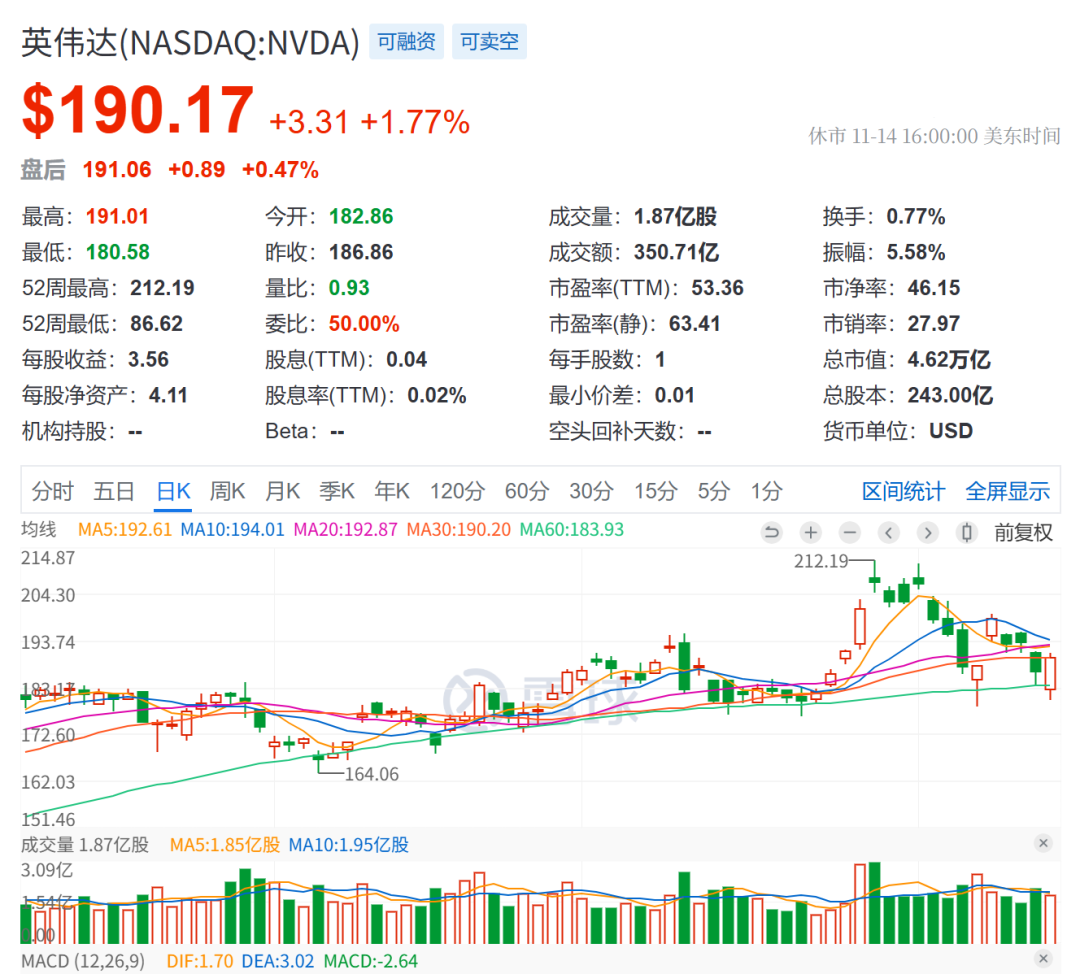The height and width of the screenshot is (974, 1080).
Task: Close the volume (成交量) indicator panel
Action: (x=1043, y=844)
